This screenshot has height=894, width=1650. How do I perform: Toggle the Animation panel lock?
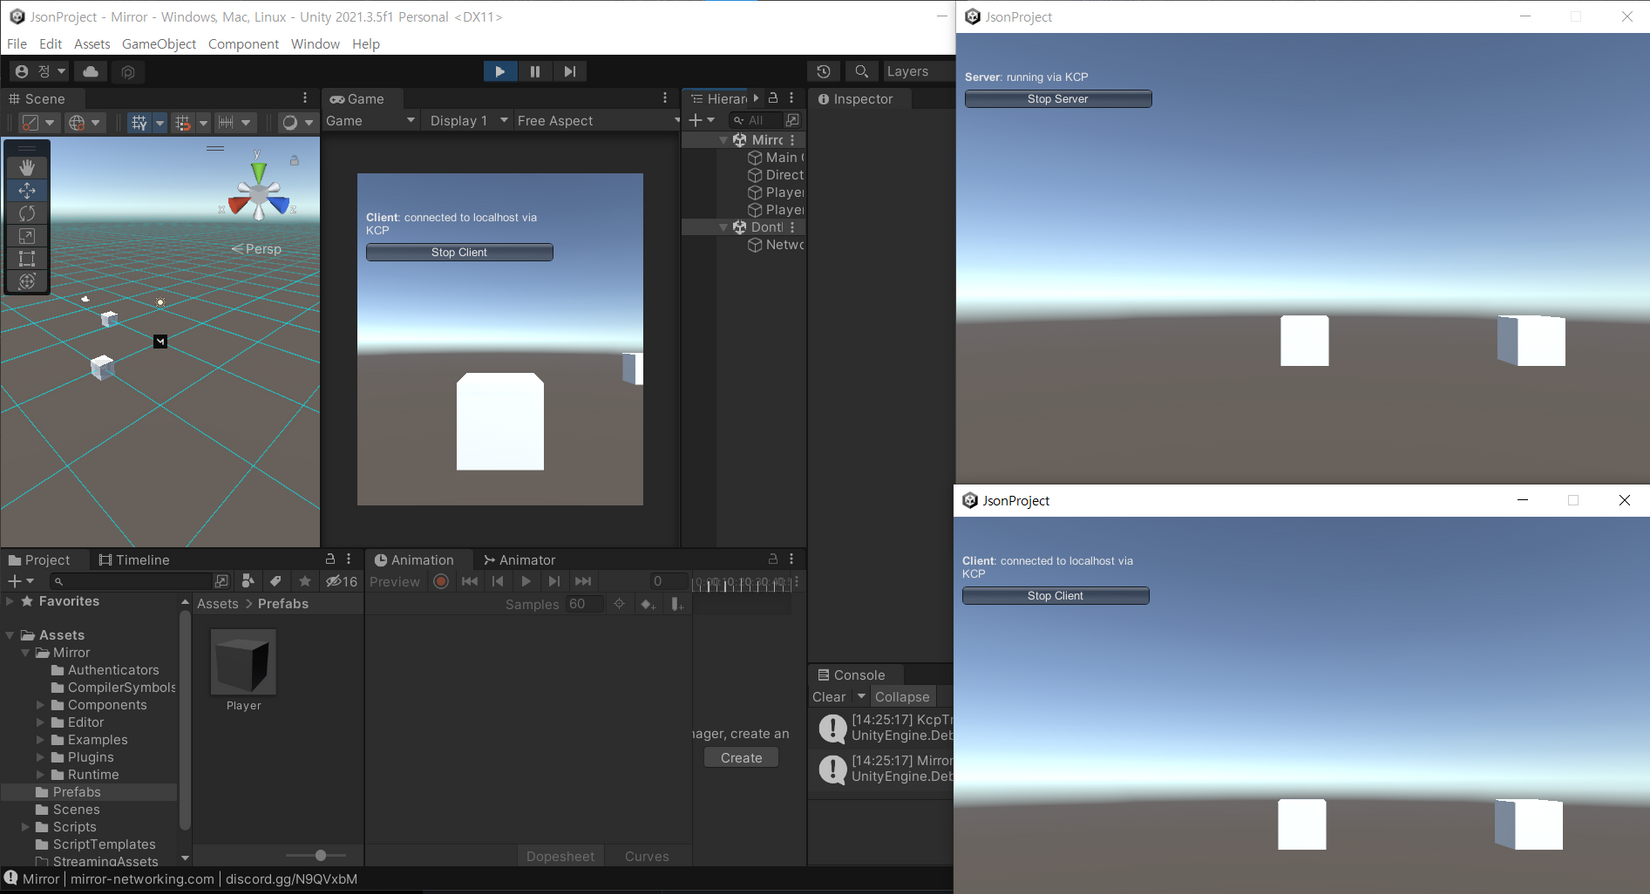tap(772, 559)
